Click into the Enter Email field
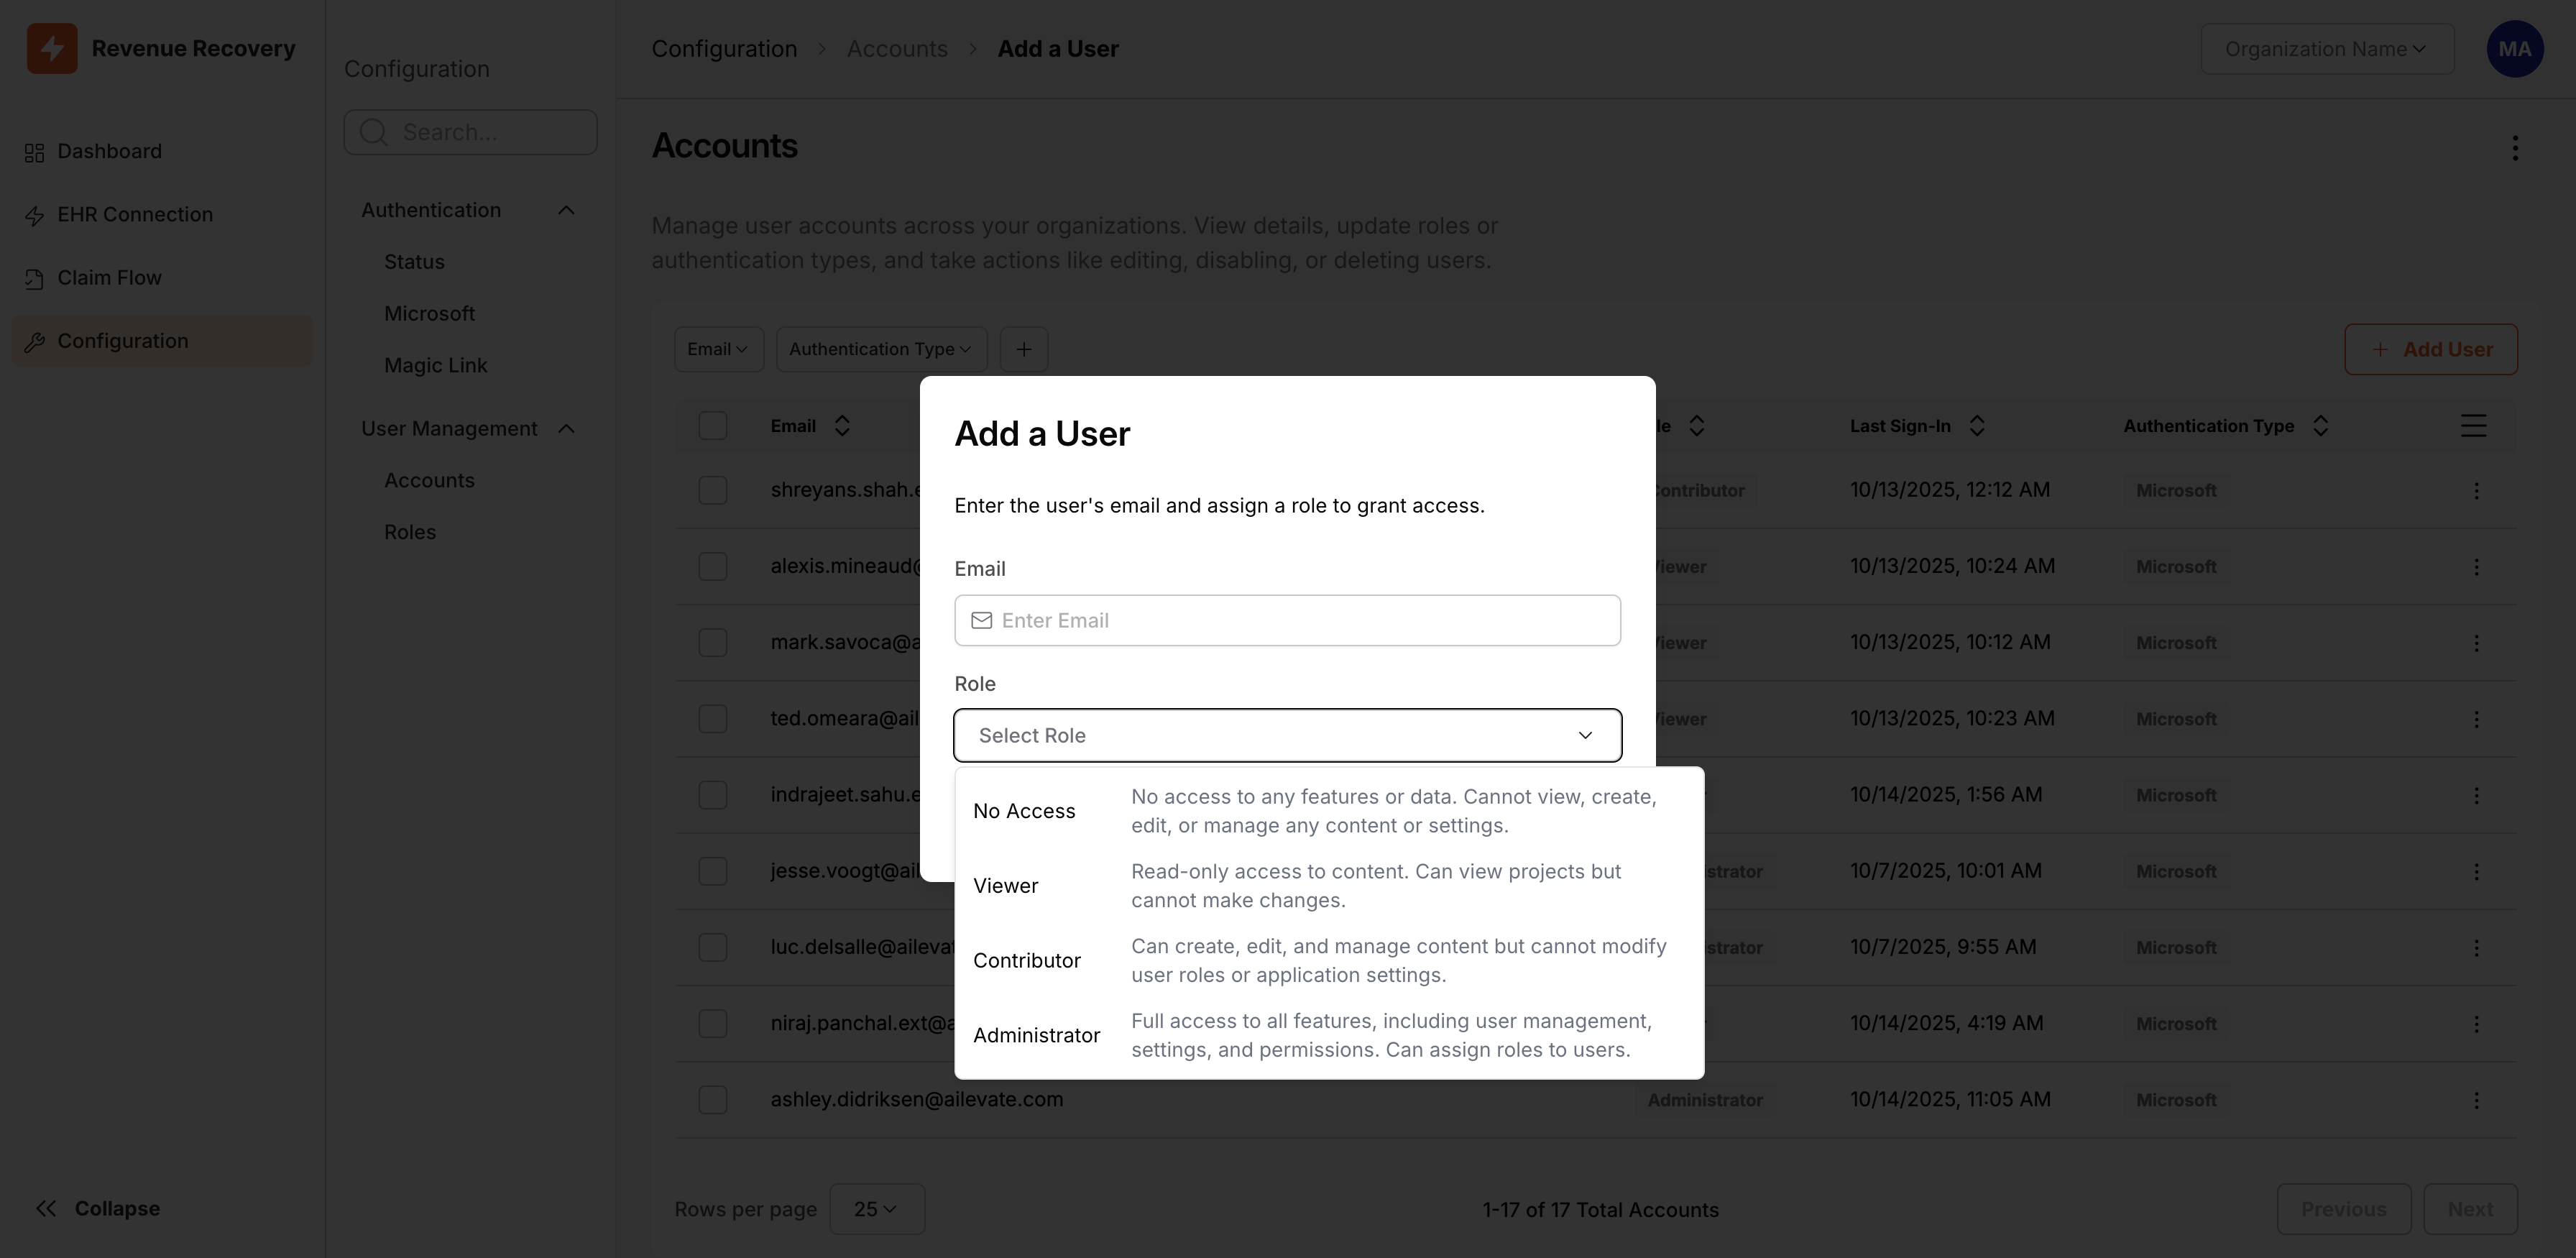The width and height of the screenshot is (2576, 1258). point(1300,620)
